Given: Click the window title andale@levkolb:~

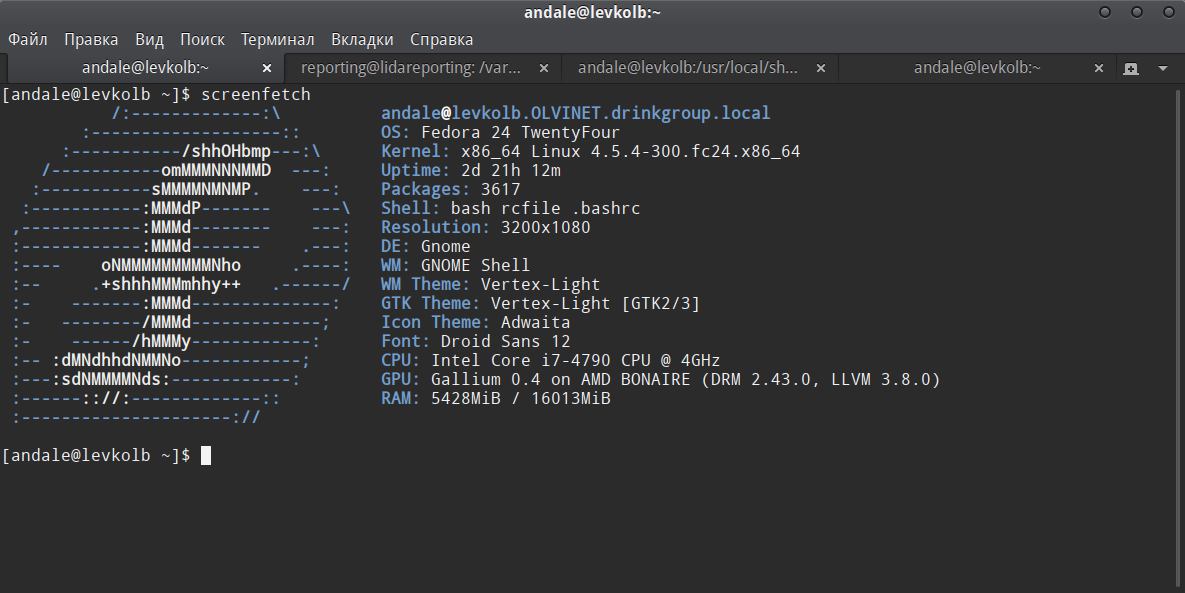Looking at the screenshot, I should click(x=592, y=12).
